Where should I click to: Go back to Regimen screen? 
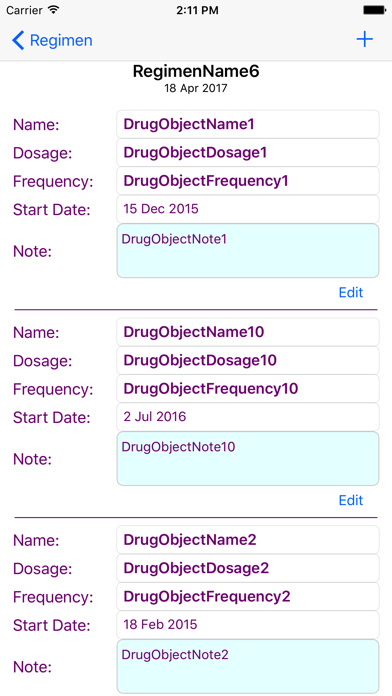[52, 40]
